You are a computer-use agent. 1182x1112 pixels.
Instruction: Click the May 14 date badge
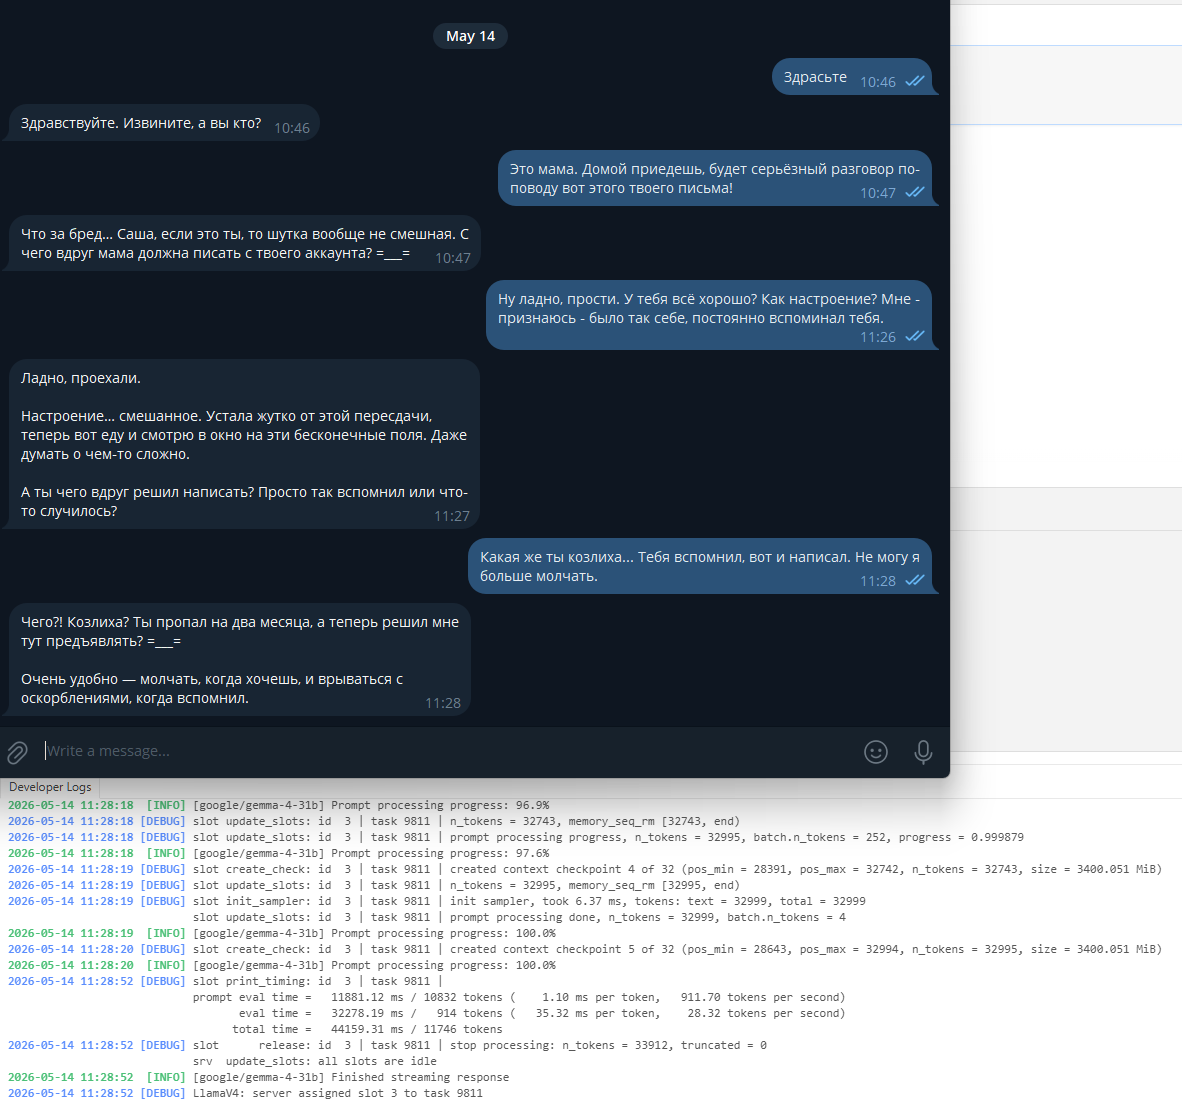point(470,36)
